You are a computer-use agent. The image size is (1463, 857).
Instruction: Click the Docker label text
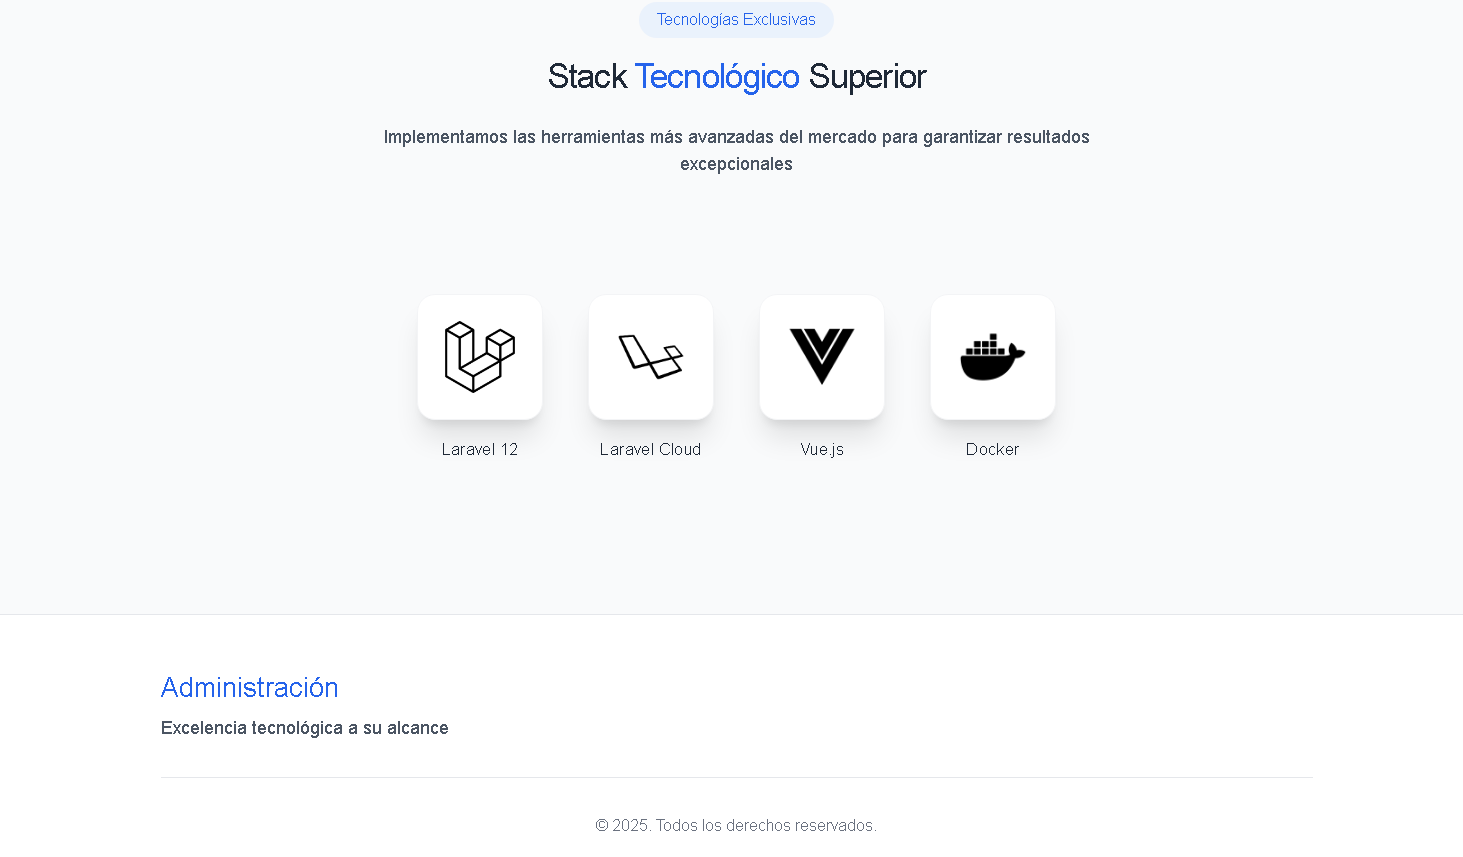point(992,449)
